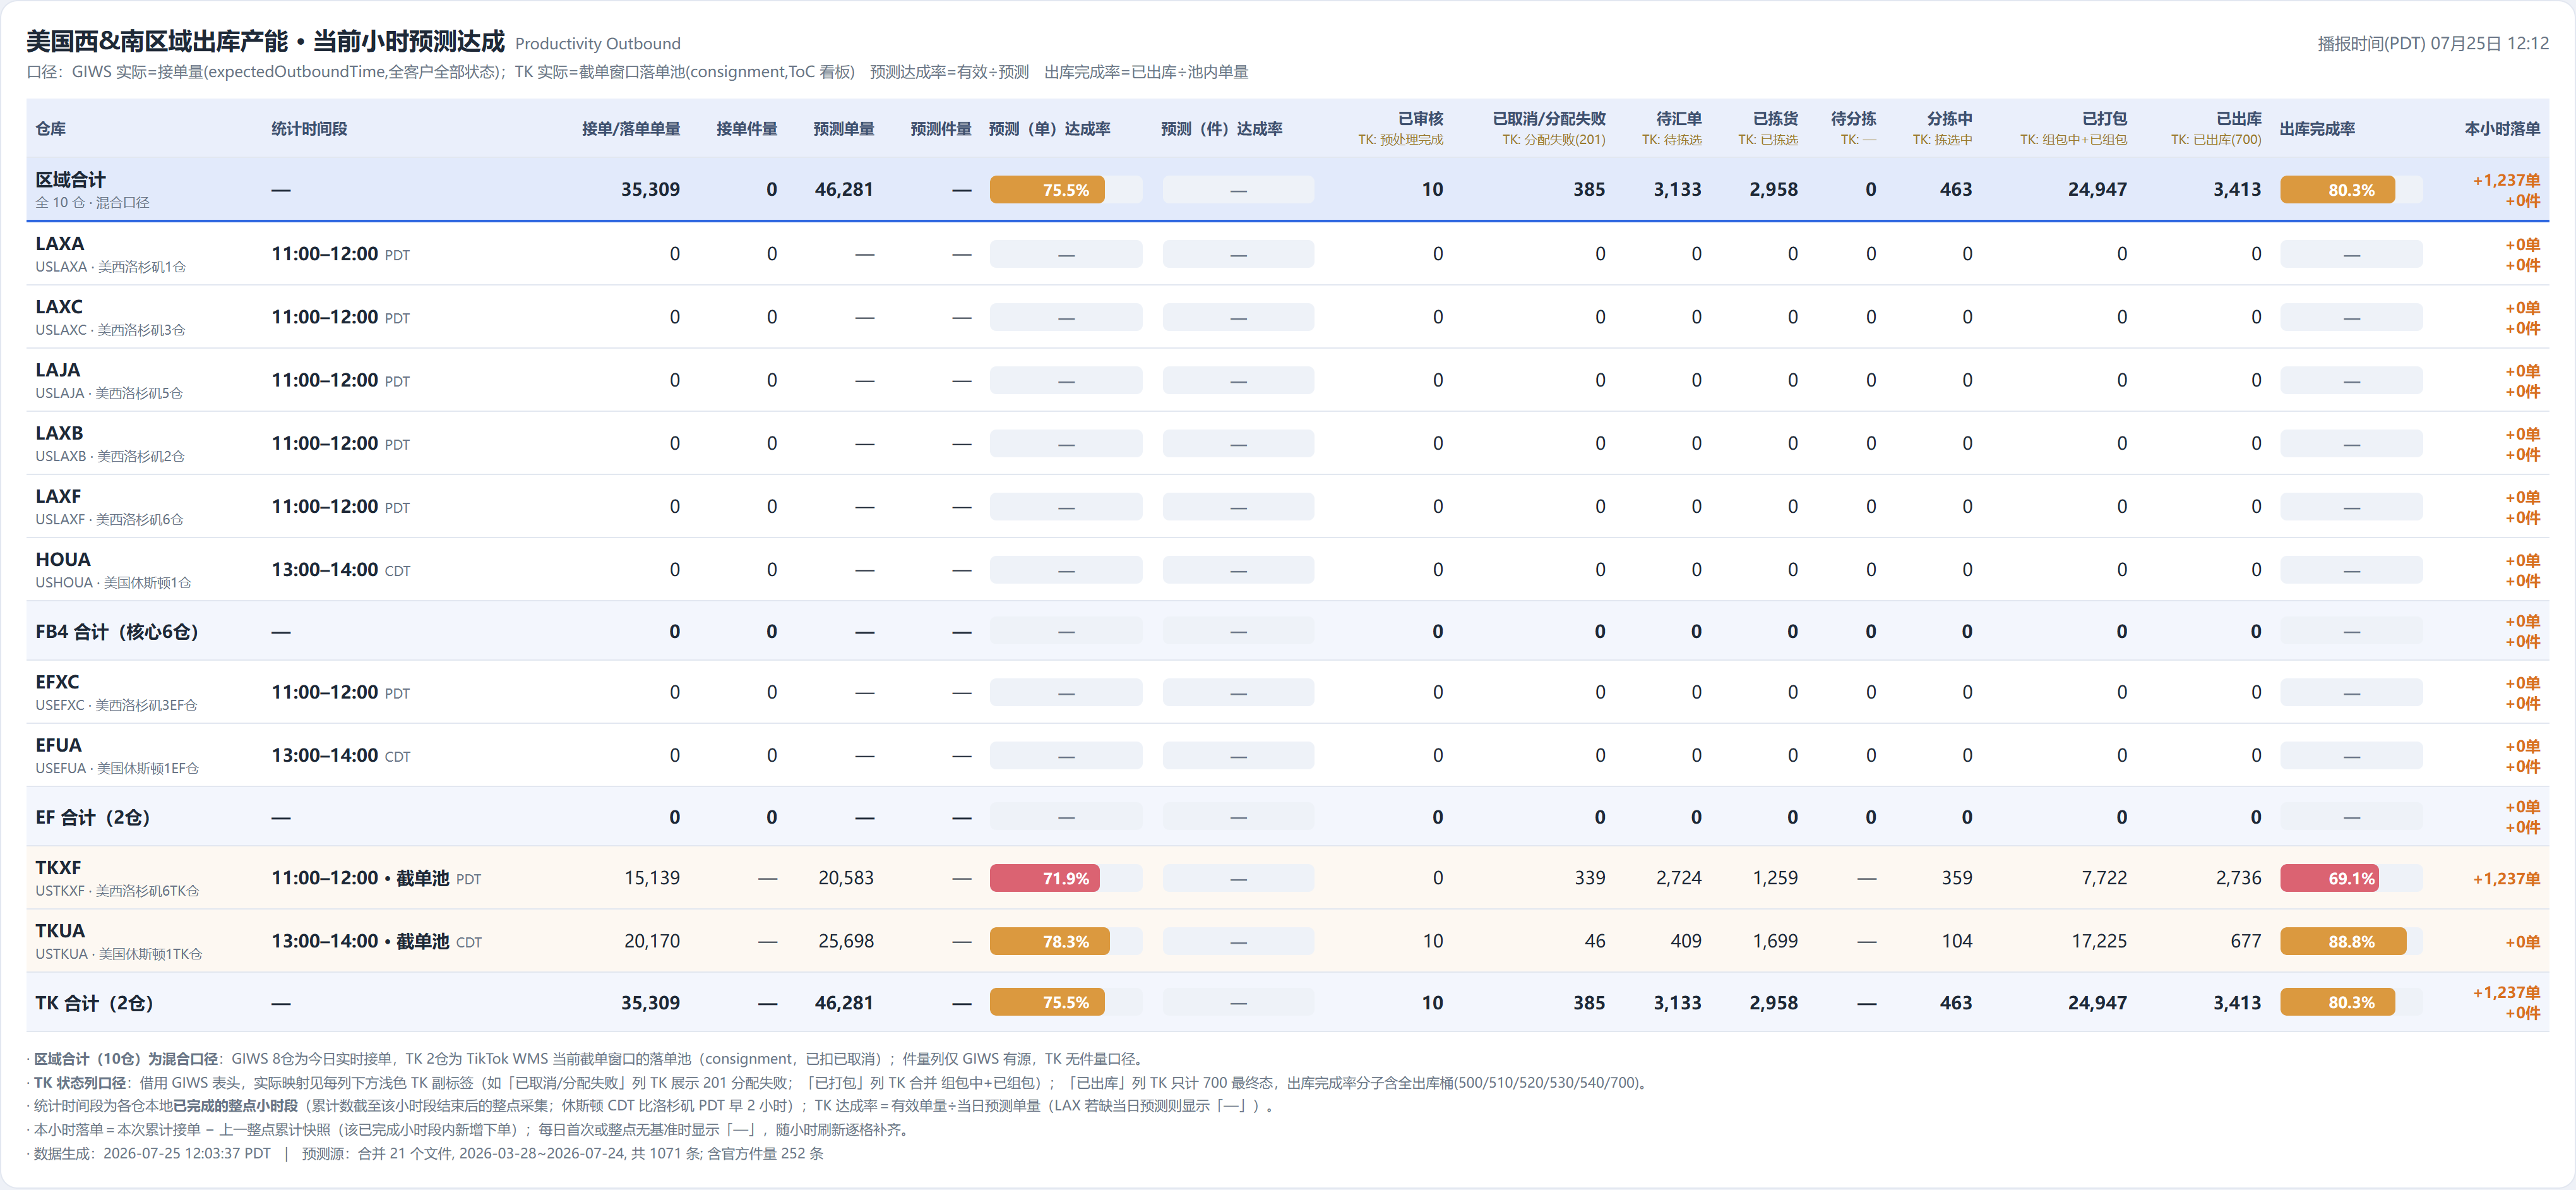Select the LAXF warehouse name
This screenshot has height=1190, width=2576.
tap(58, 496)
